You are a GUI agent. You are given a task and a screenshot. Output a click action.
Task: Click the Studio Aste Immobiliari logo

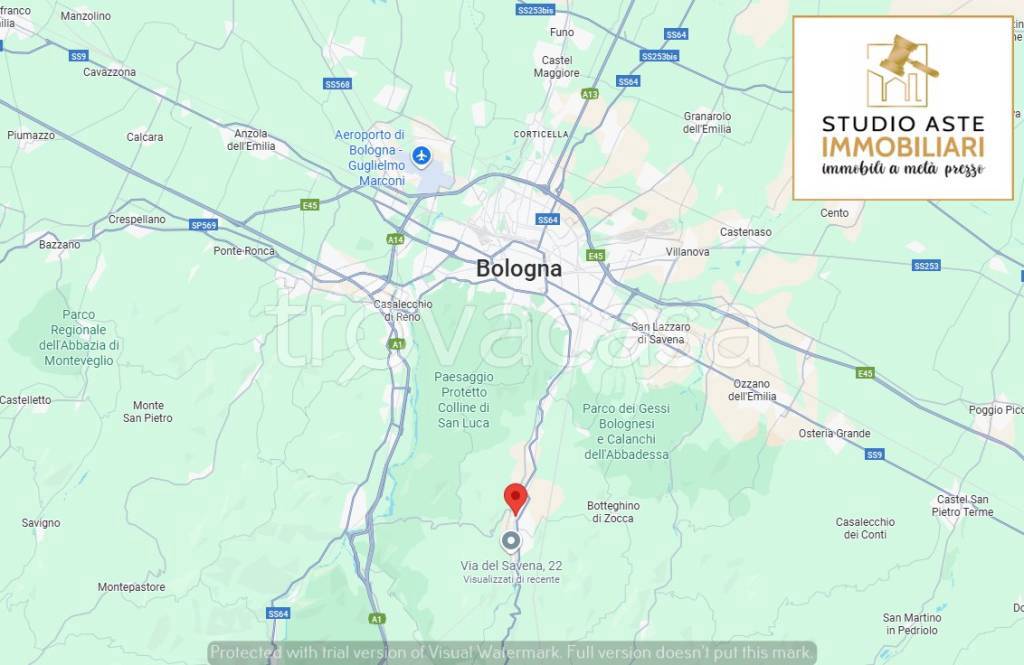903,108
